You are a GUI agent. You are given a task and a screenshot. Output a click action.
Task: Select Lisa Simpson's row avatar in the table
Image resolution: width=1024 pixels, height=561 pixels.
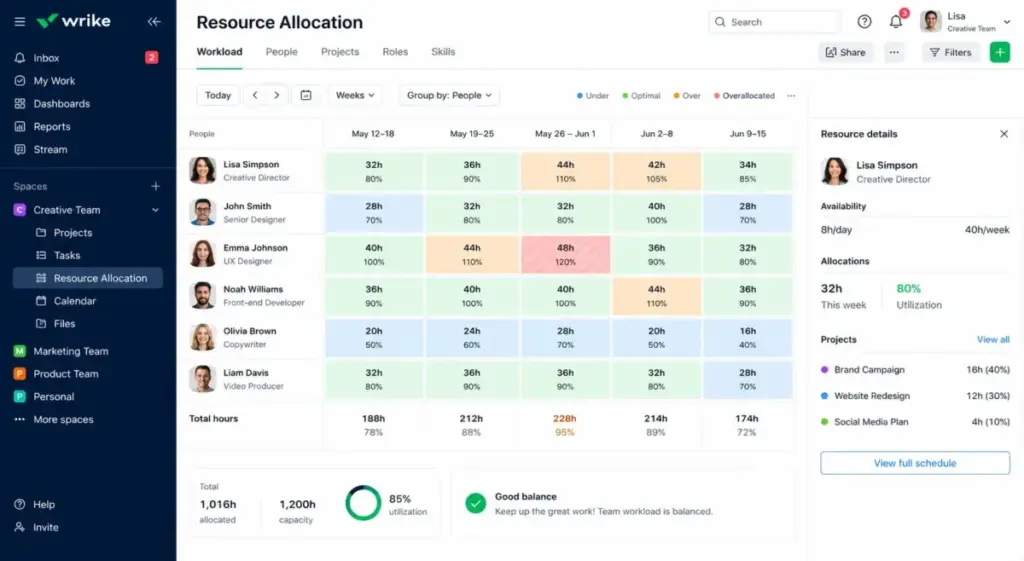click(202, 170)
